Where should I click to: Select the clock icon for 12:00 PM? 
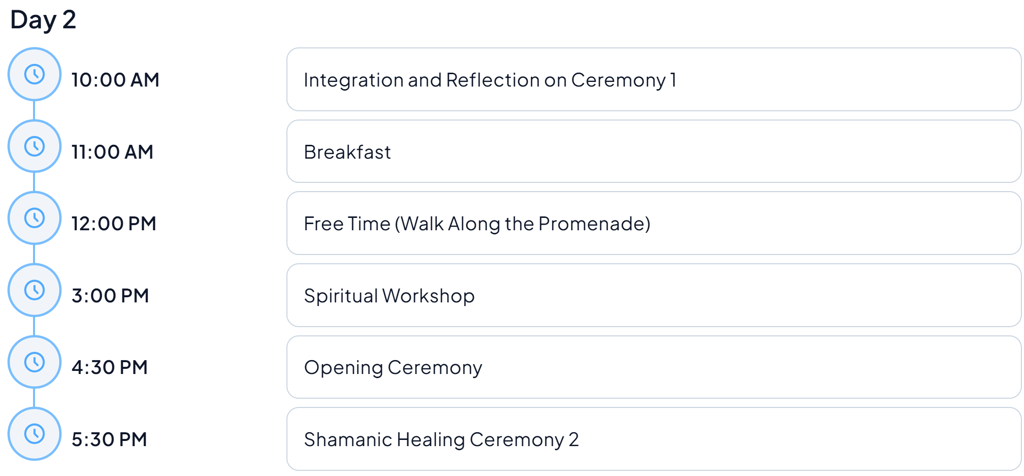coord(34,219)
